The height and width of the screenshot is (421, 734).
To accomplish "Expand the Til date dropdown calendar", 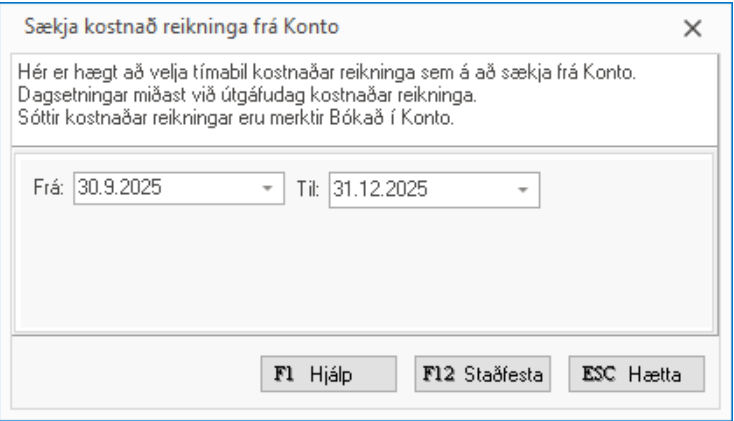I will click(x=523, y=188).
